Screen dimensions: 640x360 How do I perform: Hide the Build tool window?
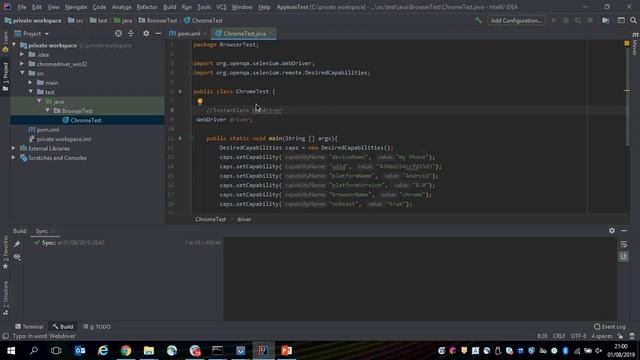(624, 231)
